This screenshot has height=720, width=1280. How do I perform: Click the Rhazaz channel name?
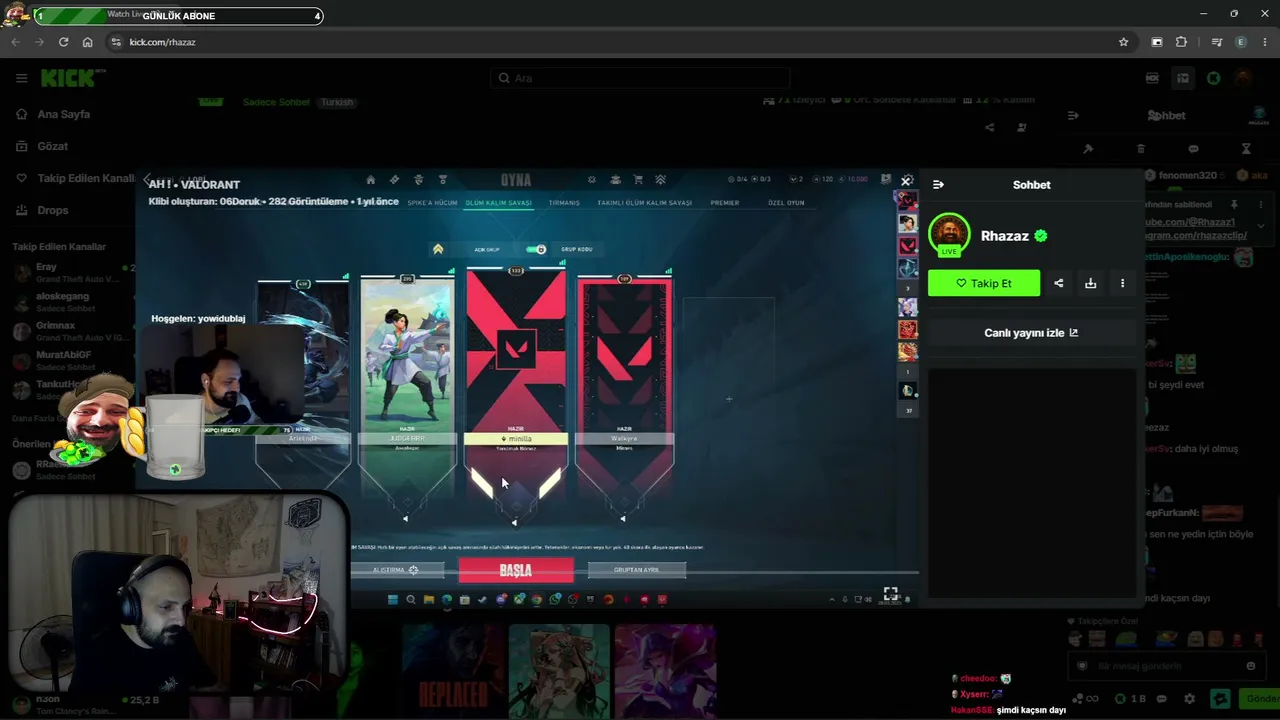(x=1005, y=236)
